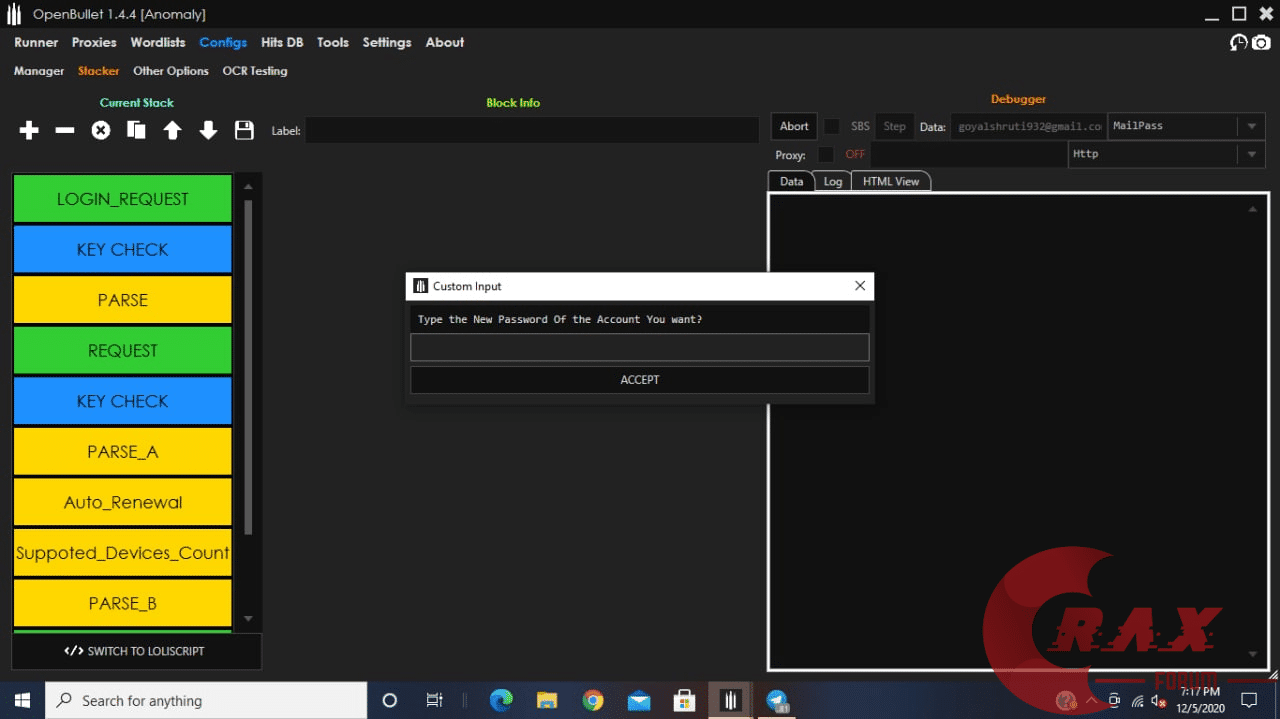Open the Wordlists menu
This screenshot has width=1280, height=719.
(158, 42)
